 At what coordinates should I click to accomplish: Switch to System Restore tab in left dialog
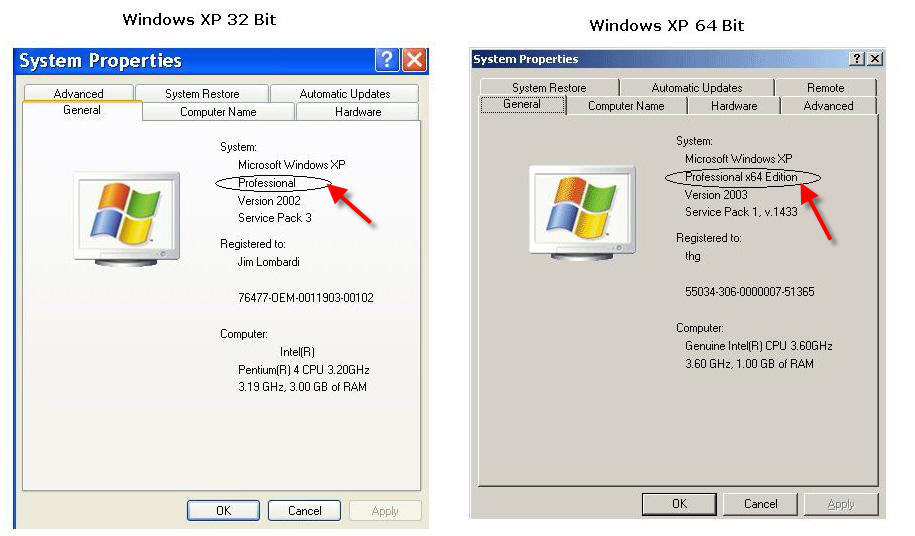[202, 93]
